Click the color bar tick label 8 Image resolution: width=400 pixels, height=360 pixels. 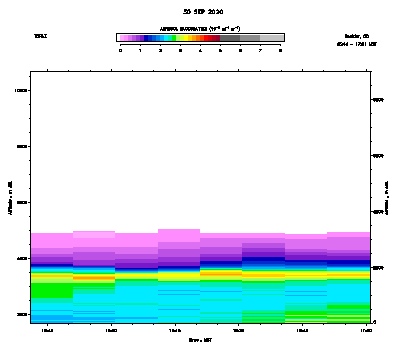pos(280,51)
